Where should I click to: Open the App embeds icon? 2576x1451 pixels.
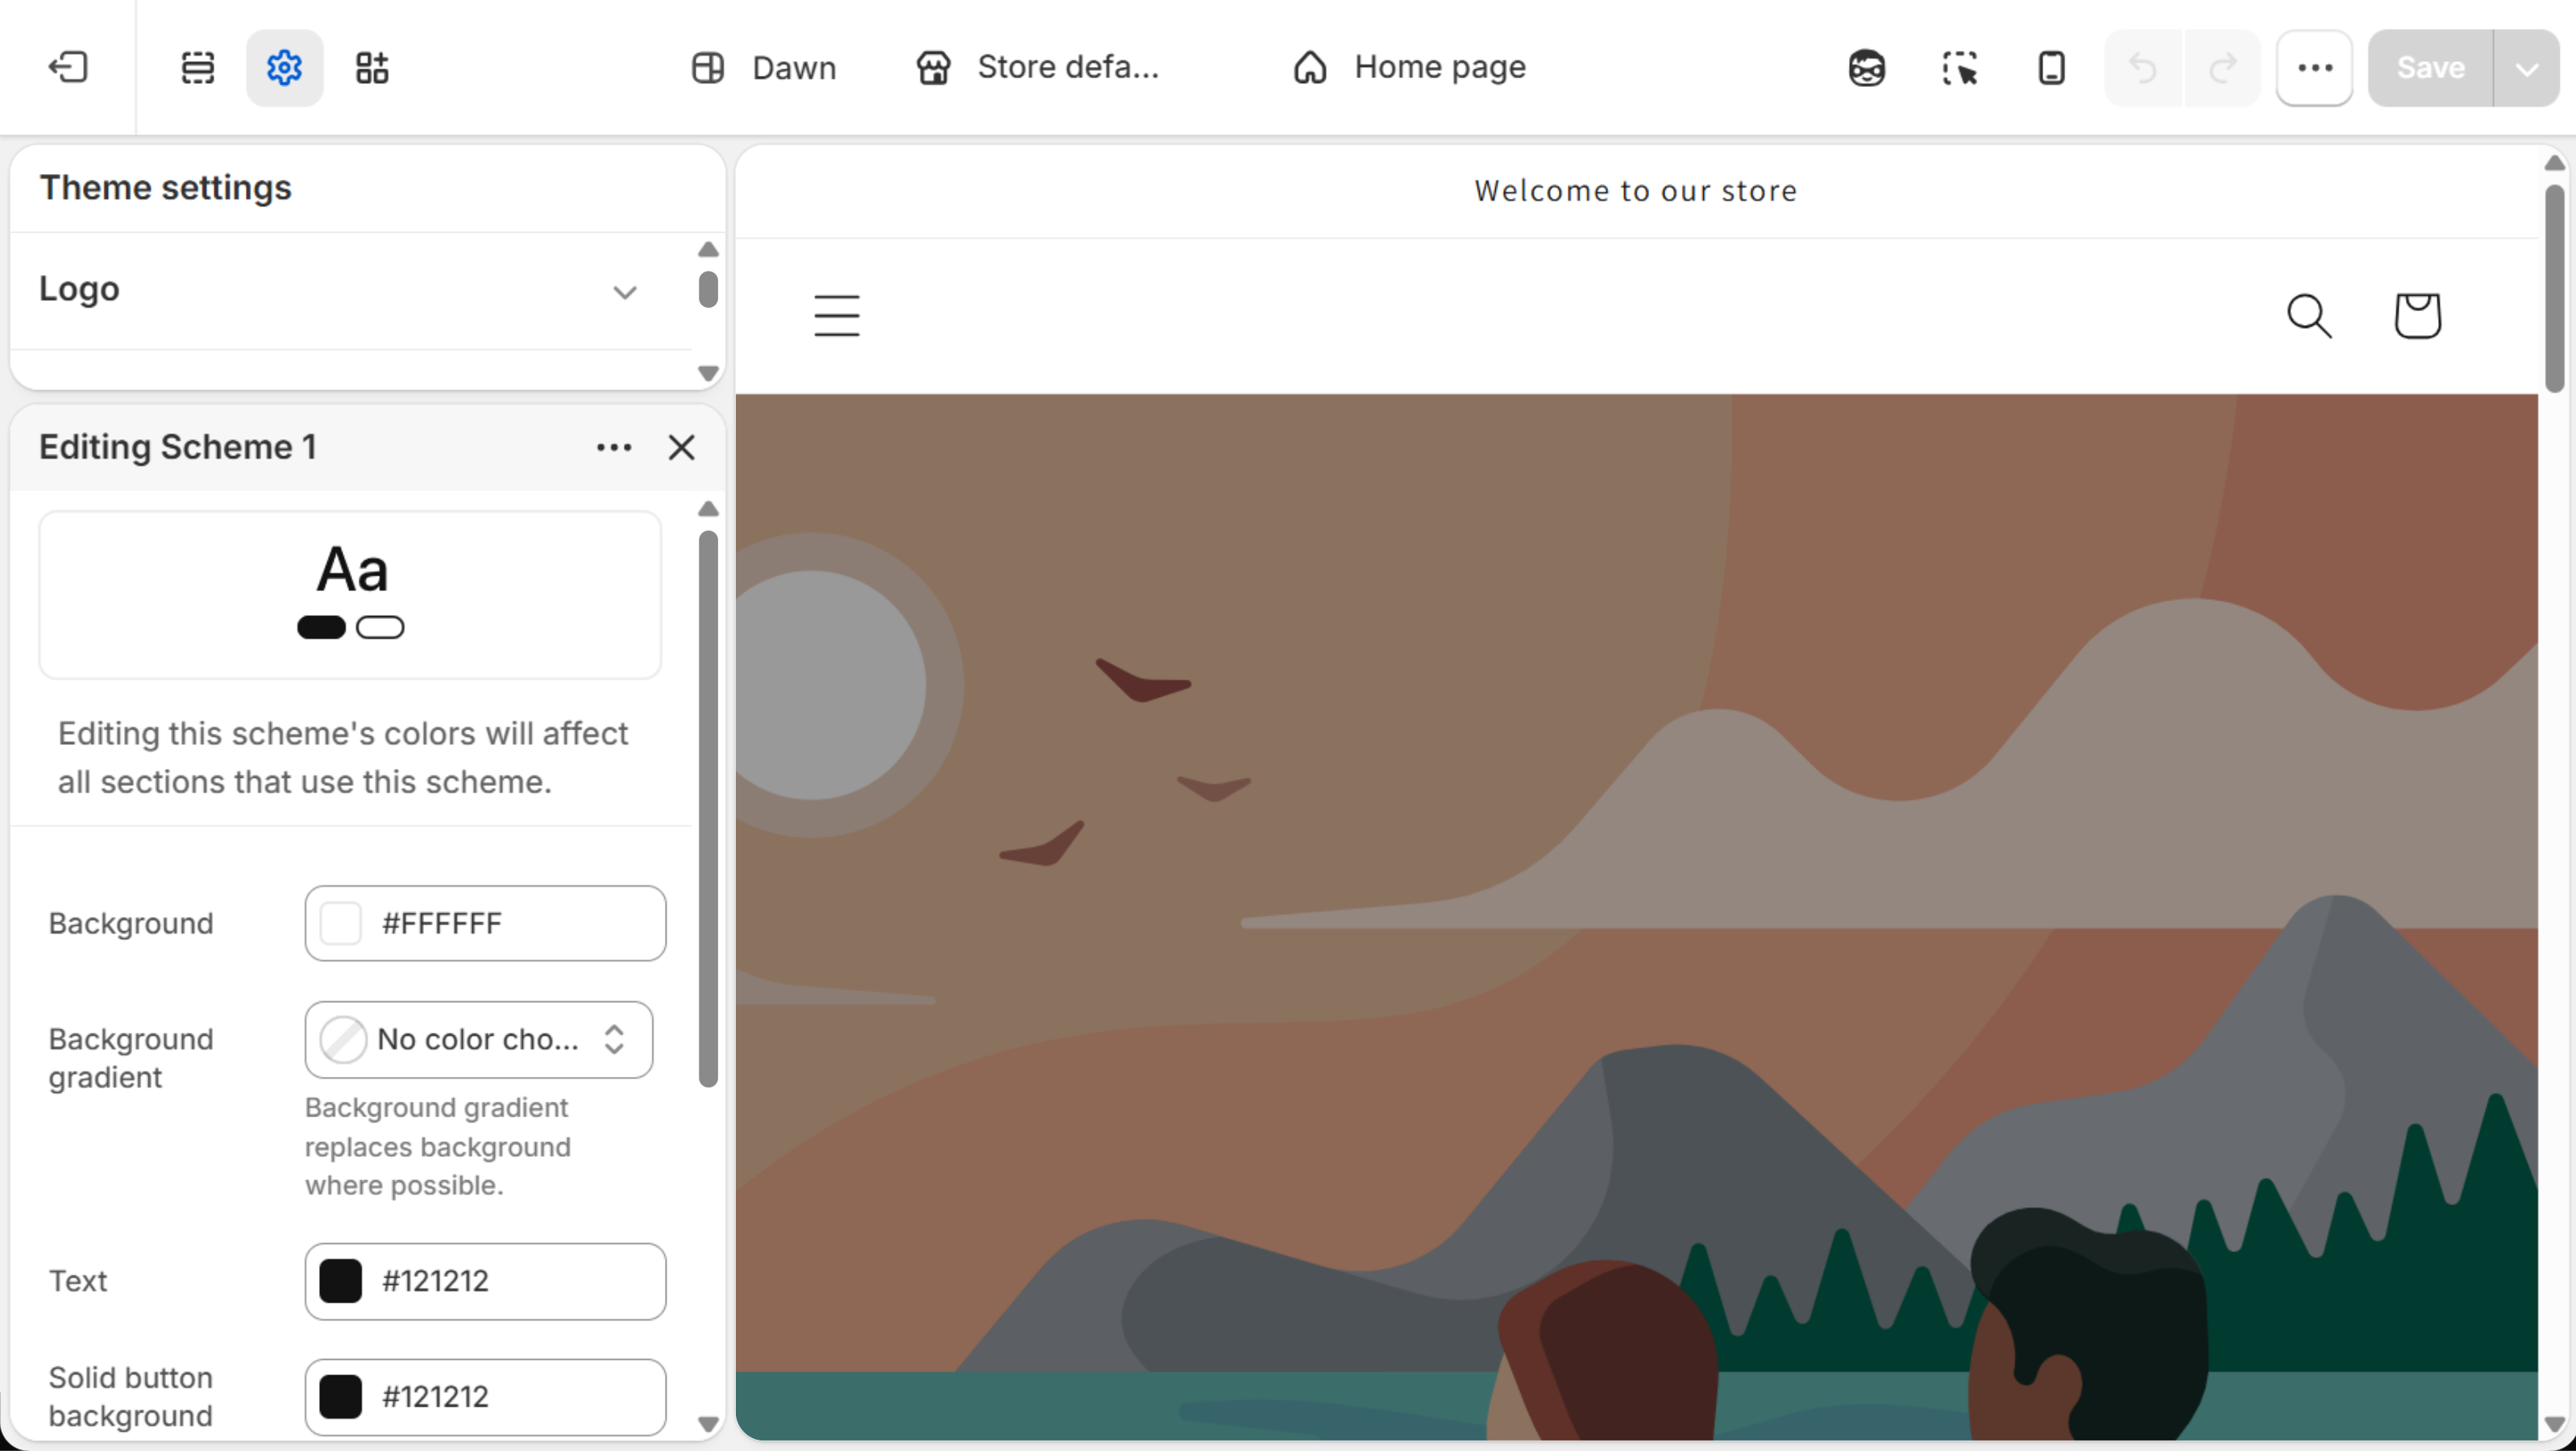tap(372, 68)
